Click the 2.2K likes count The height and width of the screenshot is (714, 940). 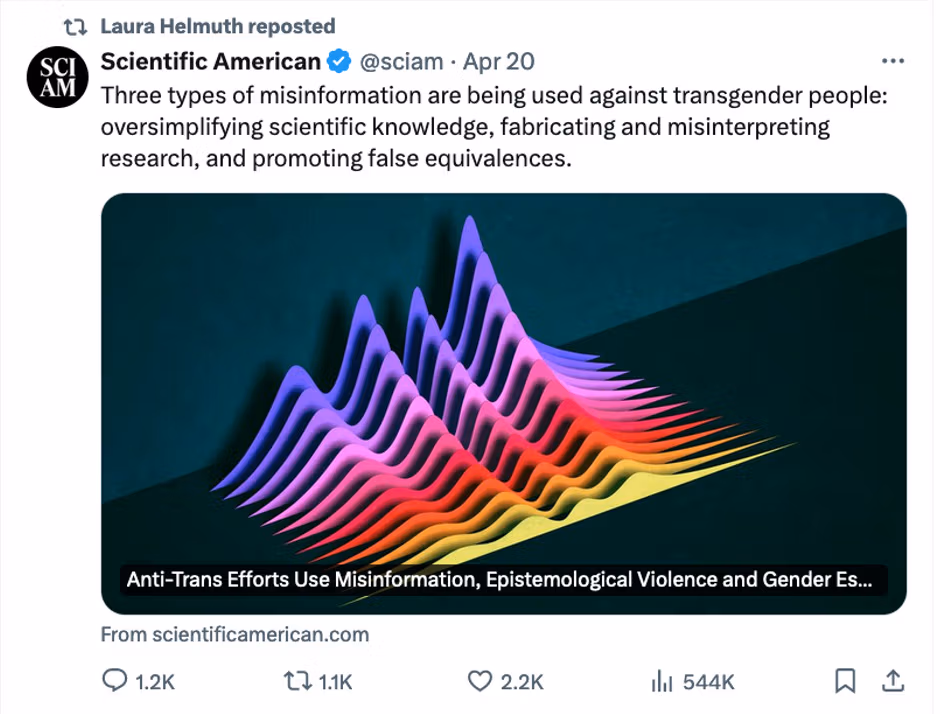tap(521, 682)
